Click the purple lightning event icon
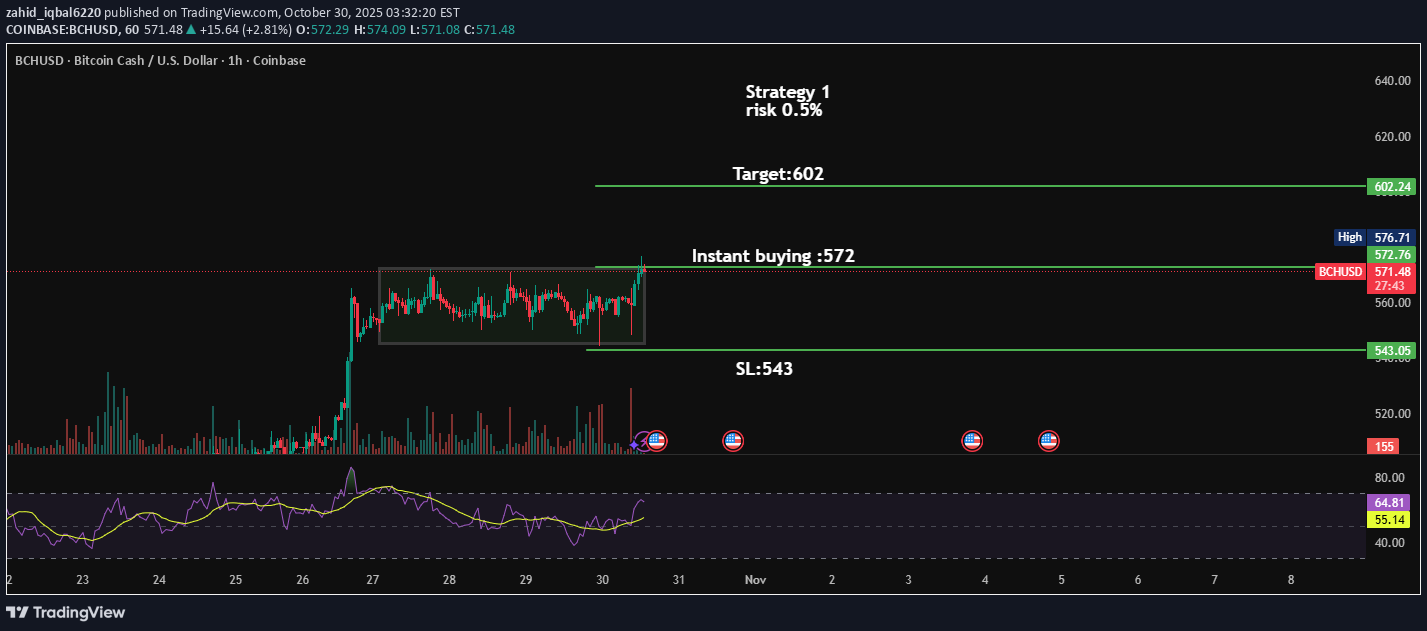Screen dimensions: 1427x631 click(635, 442)
